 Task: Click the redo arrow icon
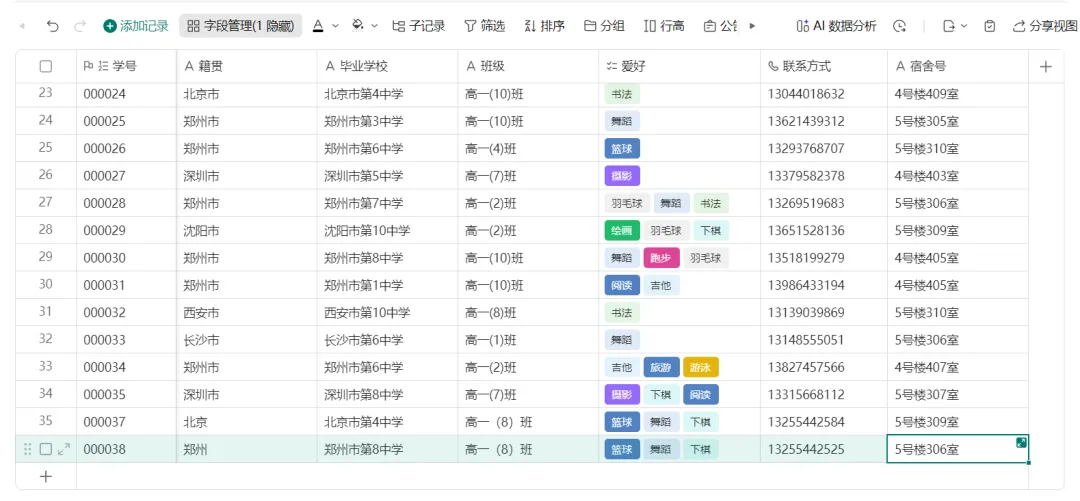[x=80, y=26]
